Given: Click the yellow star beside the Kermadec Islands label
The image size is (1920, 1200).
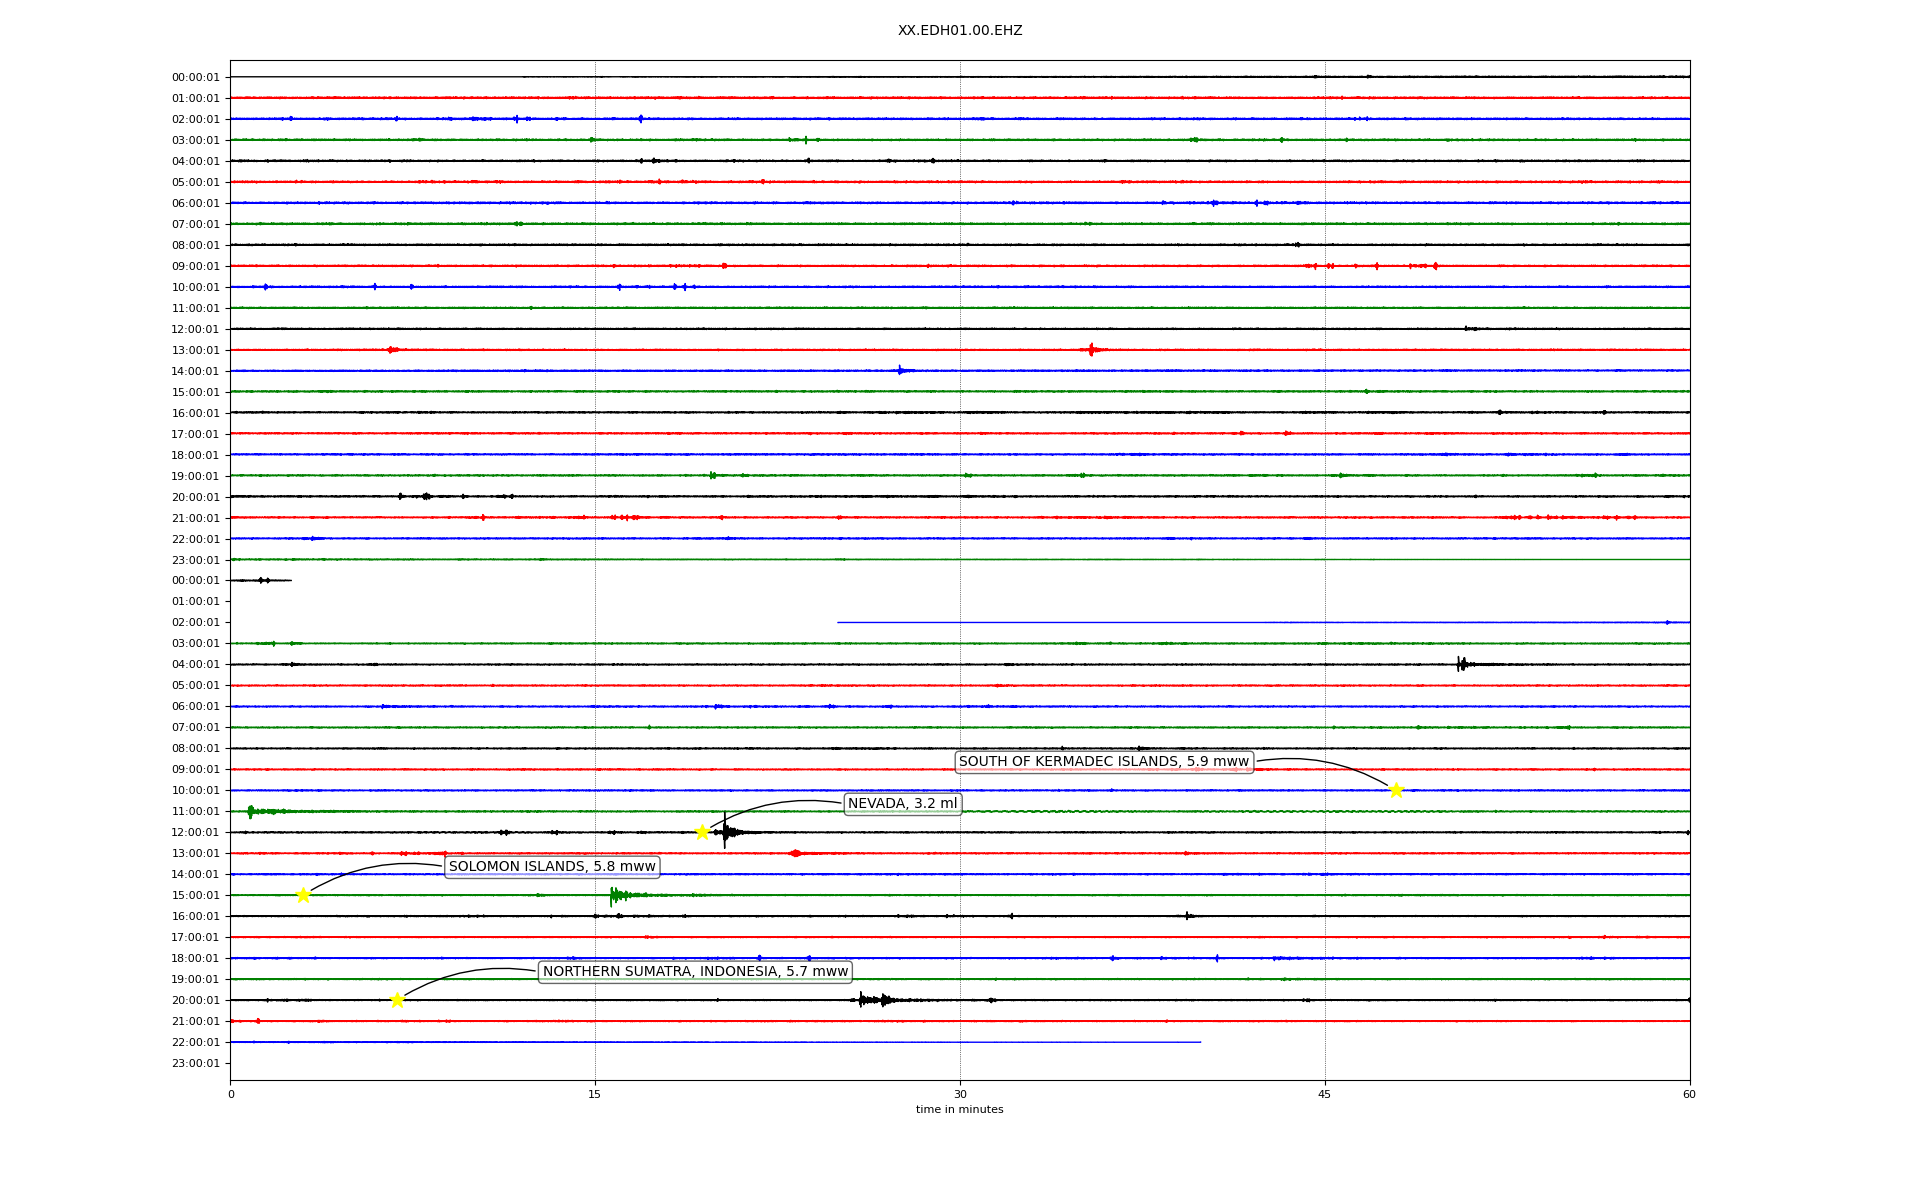Looking at the screenshot, I should [x=1396, y=790].
